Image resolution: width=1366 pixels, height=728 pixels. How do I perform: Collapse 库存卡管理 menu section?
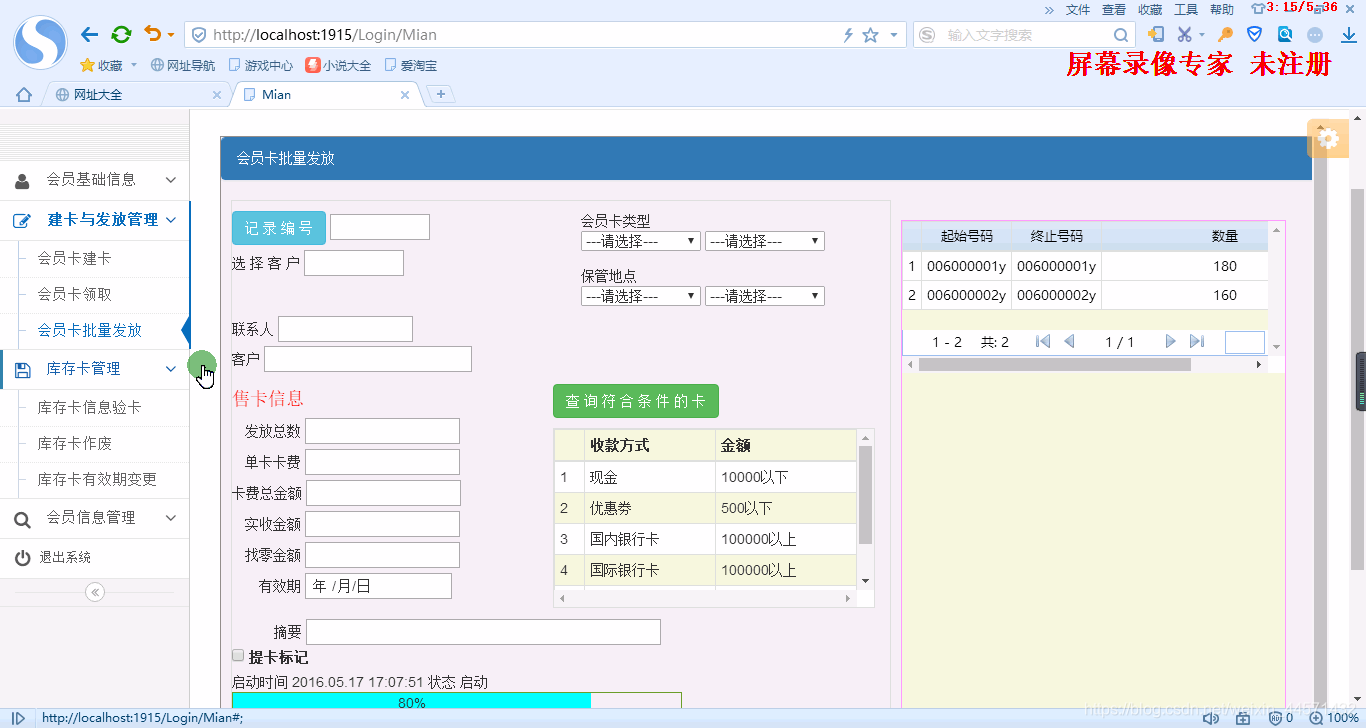tap(95, 369)
